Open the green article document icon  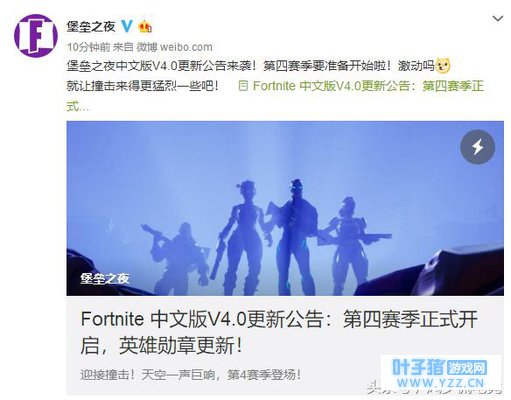click(x=243, y=86)
